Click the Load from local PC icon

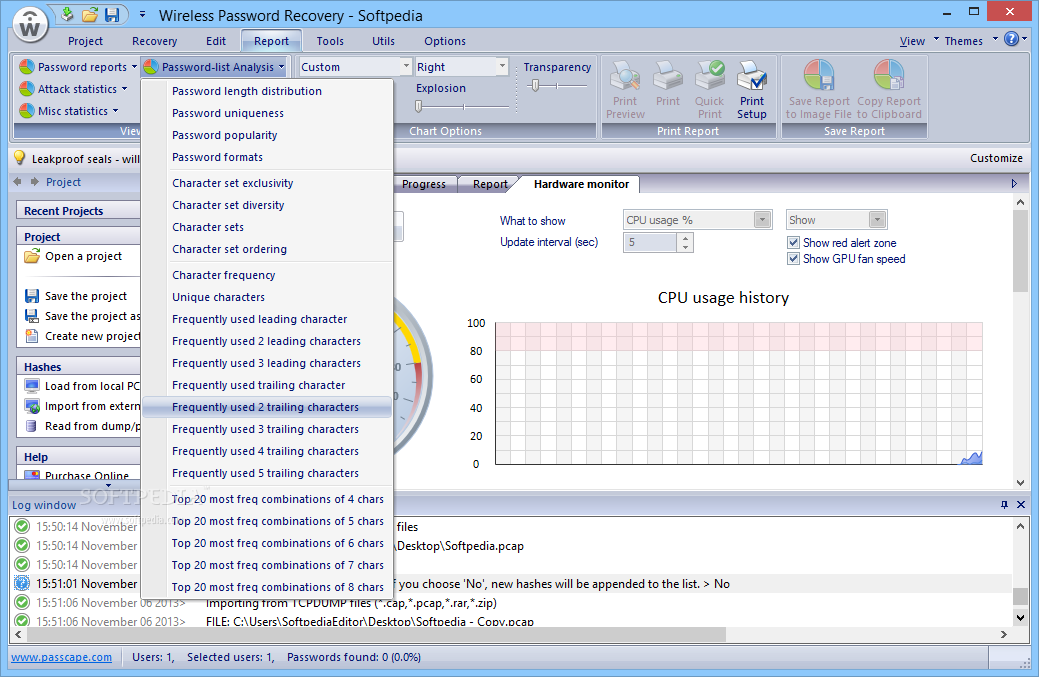tap(32, 386)
